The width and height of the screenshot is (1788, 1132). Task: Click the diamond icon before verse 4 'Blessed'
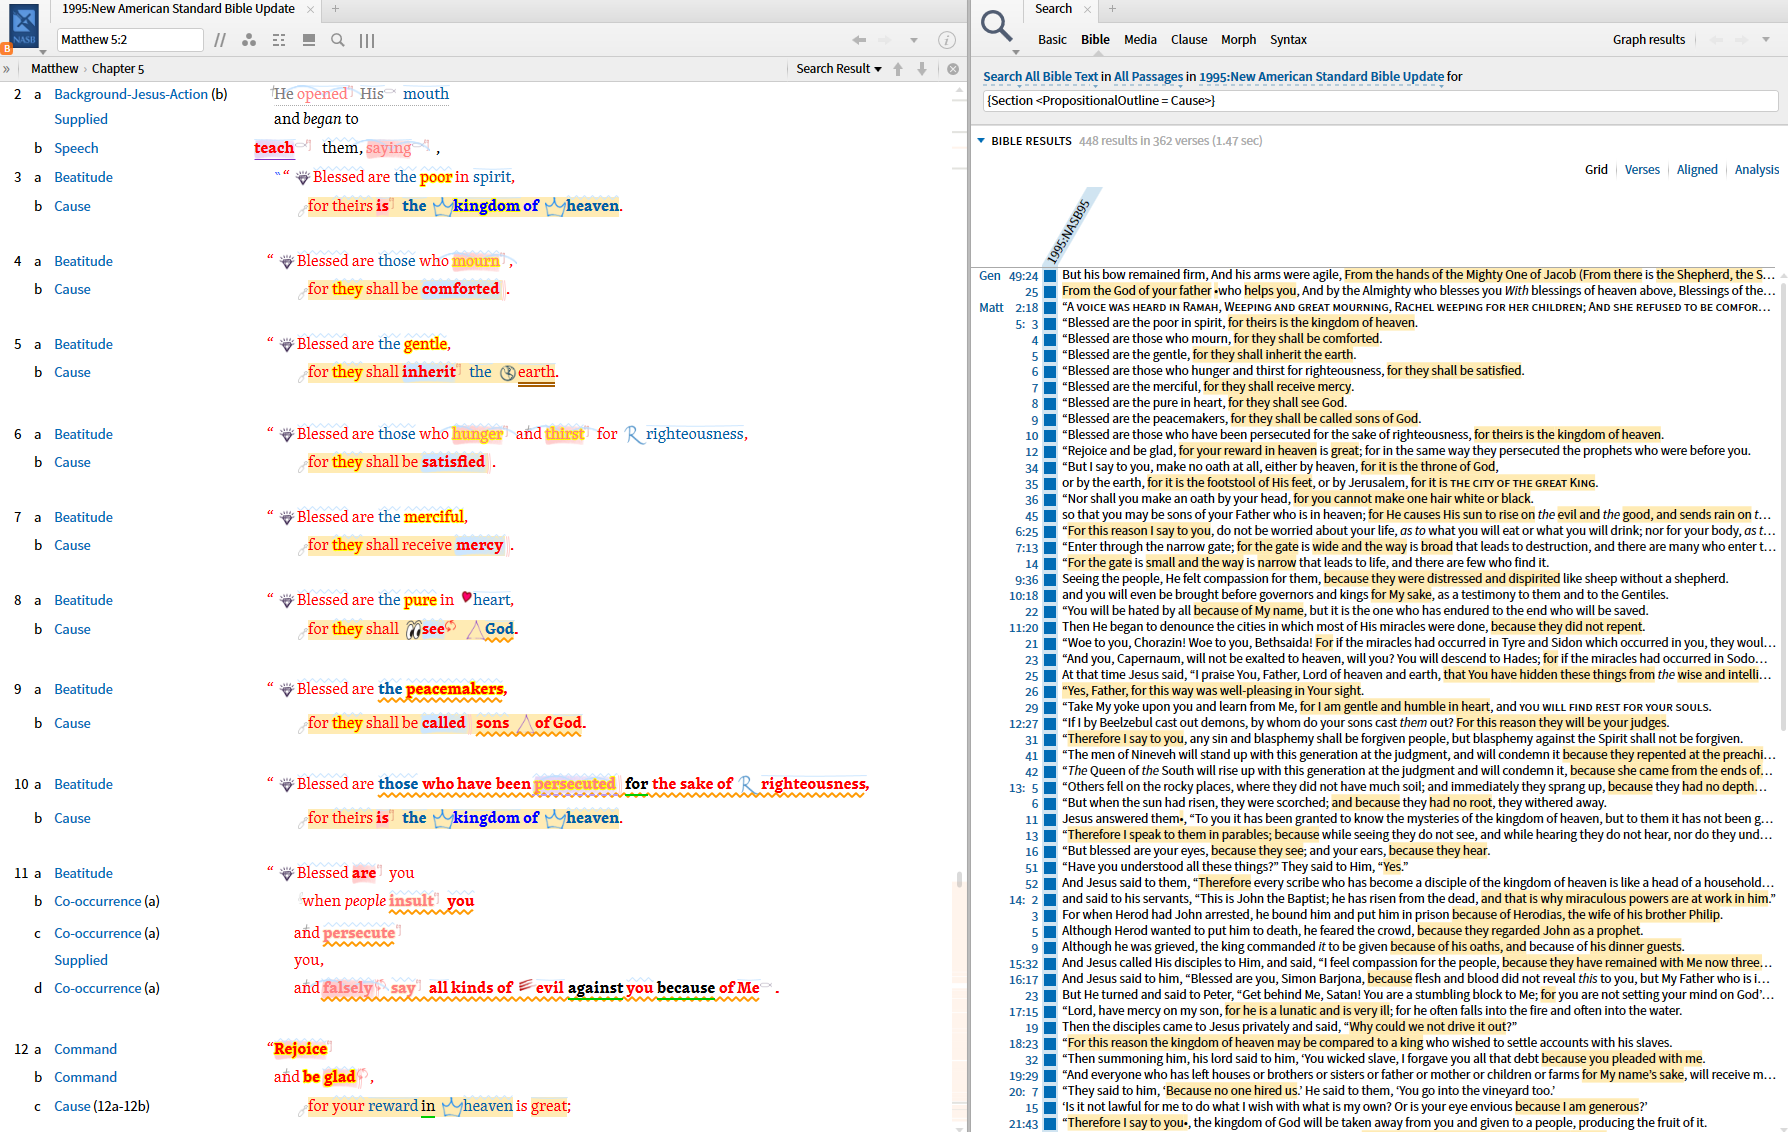point(286,262)
